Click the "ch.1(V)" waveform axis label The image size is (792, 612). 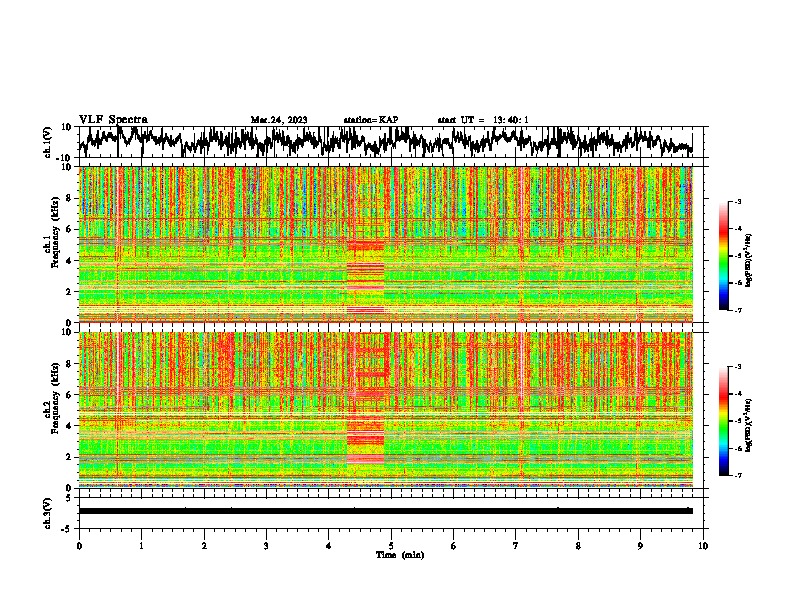pyautogui.click(x=48, y=142)
